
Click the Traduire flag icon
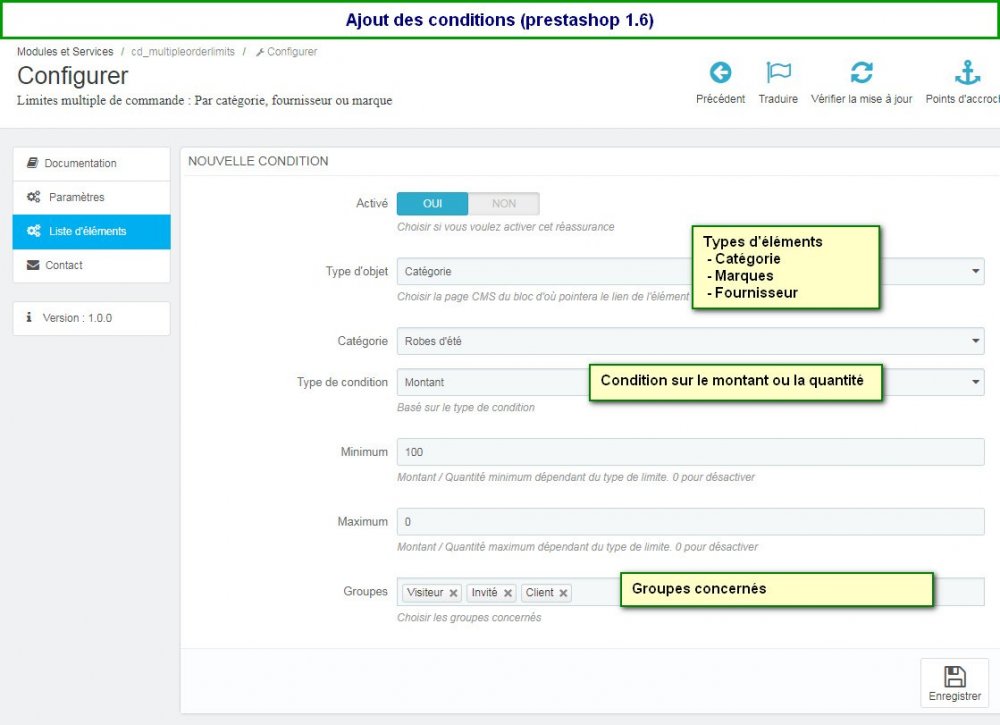click(778, 73)
